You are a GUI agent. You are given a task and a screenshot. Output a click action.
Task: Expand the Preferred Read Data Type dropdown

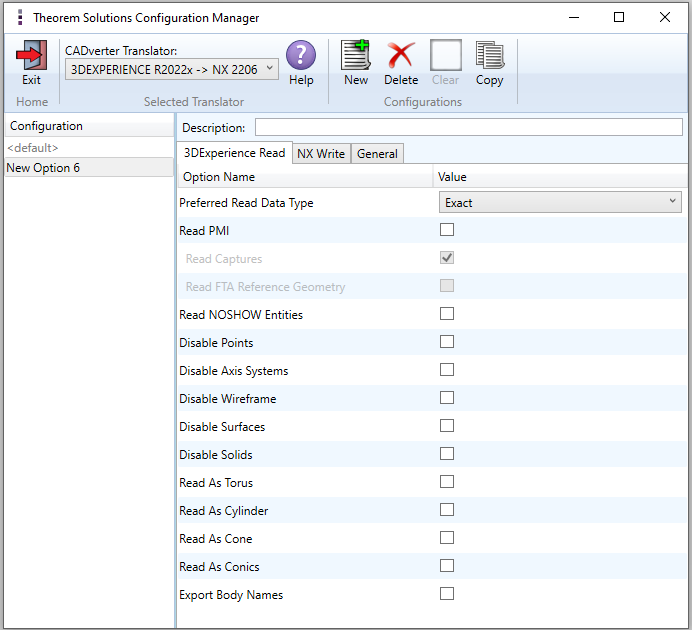tap(560, 202)
